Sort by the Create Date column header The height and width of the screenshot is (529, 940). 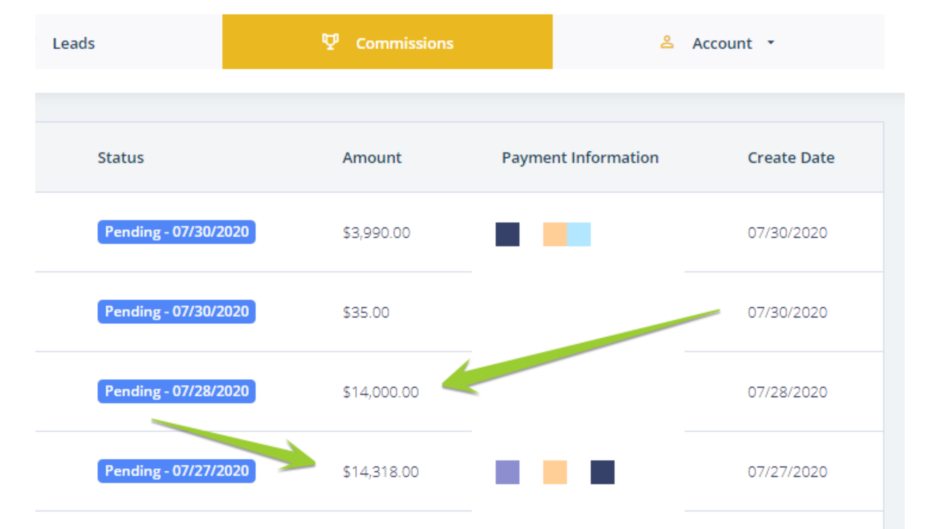(x=791, y=158)
